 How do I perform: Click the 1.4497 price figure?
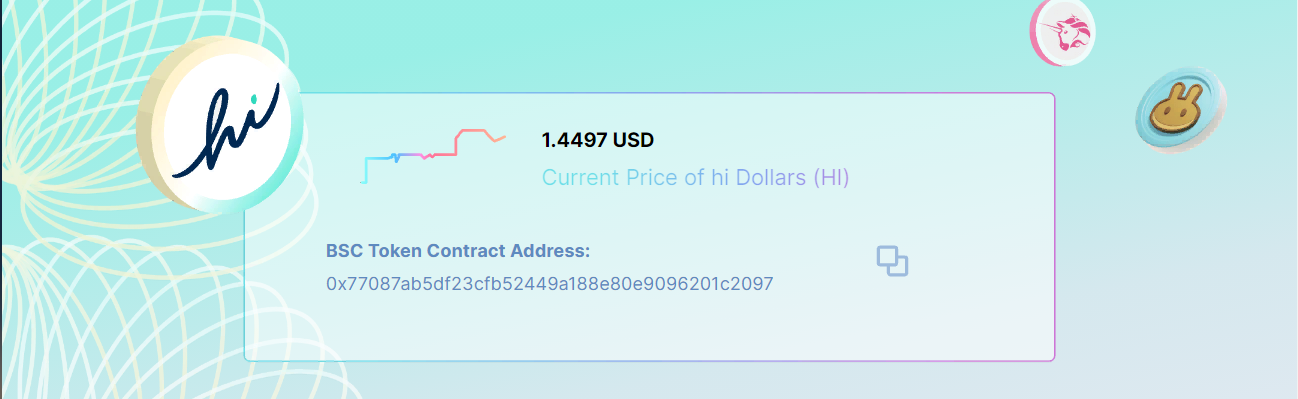click(x=574, y=140)
